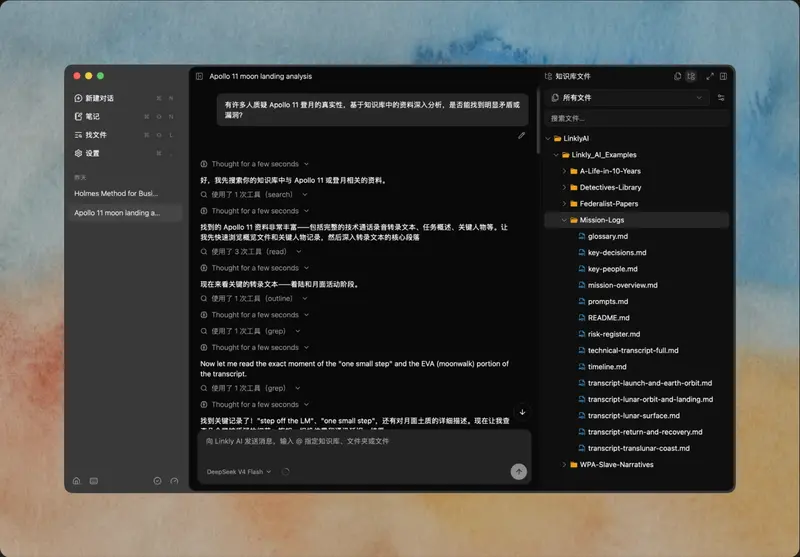The width and height of the screenshot is (800, 557).
Task: Toggle the tree view icon in knowledge panel header
Action: click(x=691, y=76)
